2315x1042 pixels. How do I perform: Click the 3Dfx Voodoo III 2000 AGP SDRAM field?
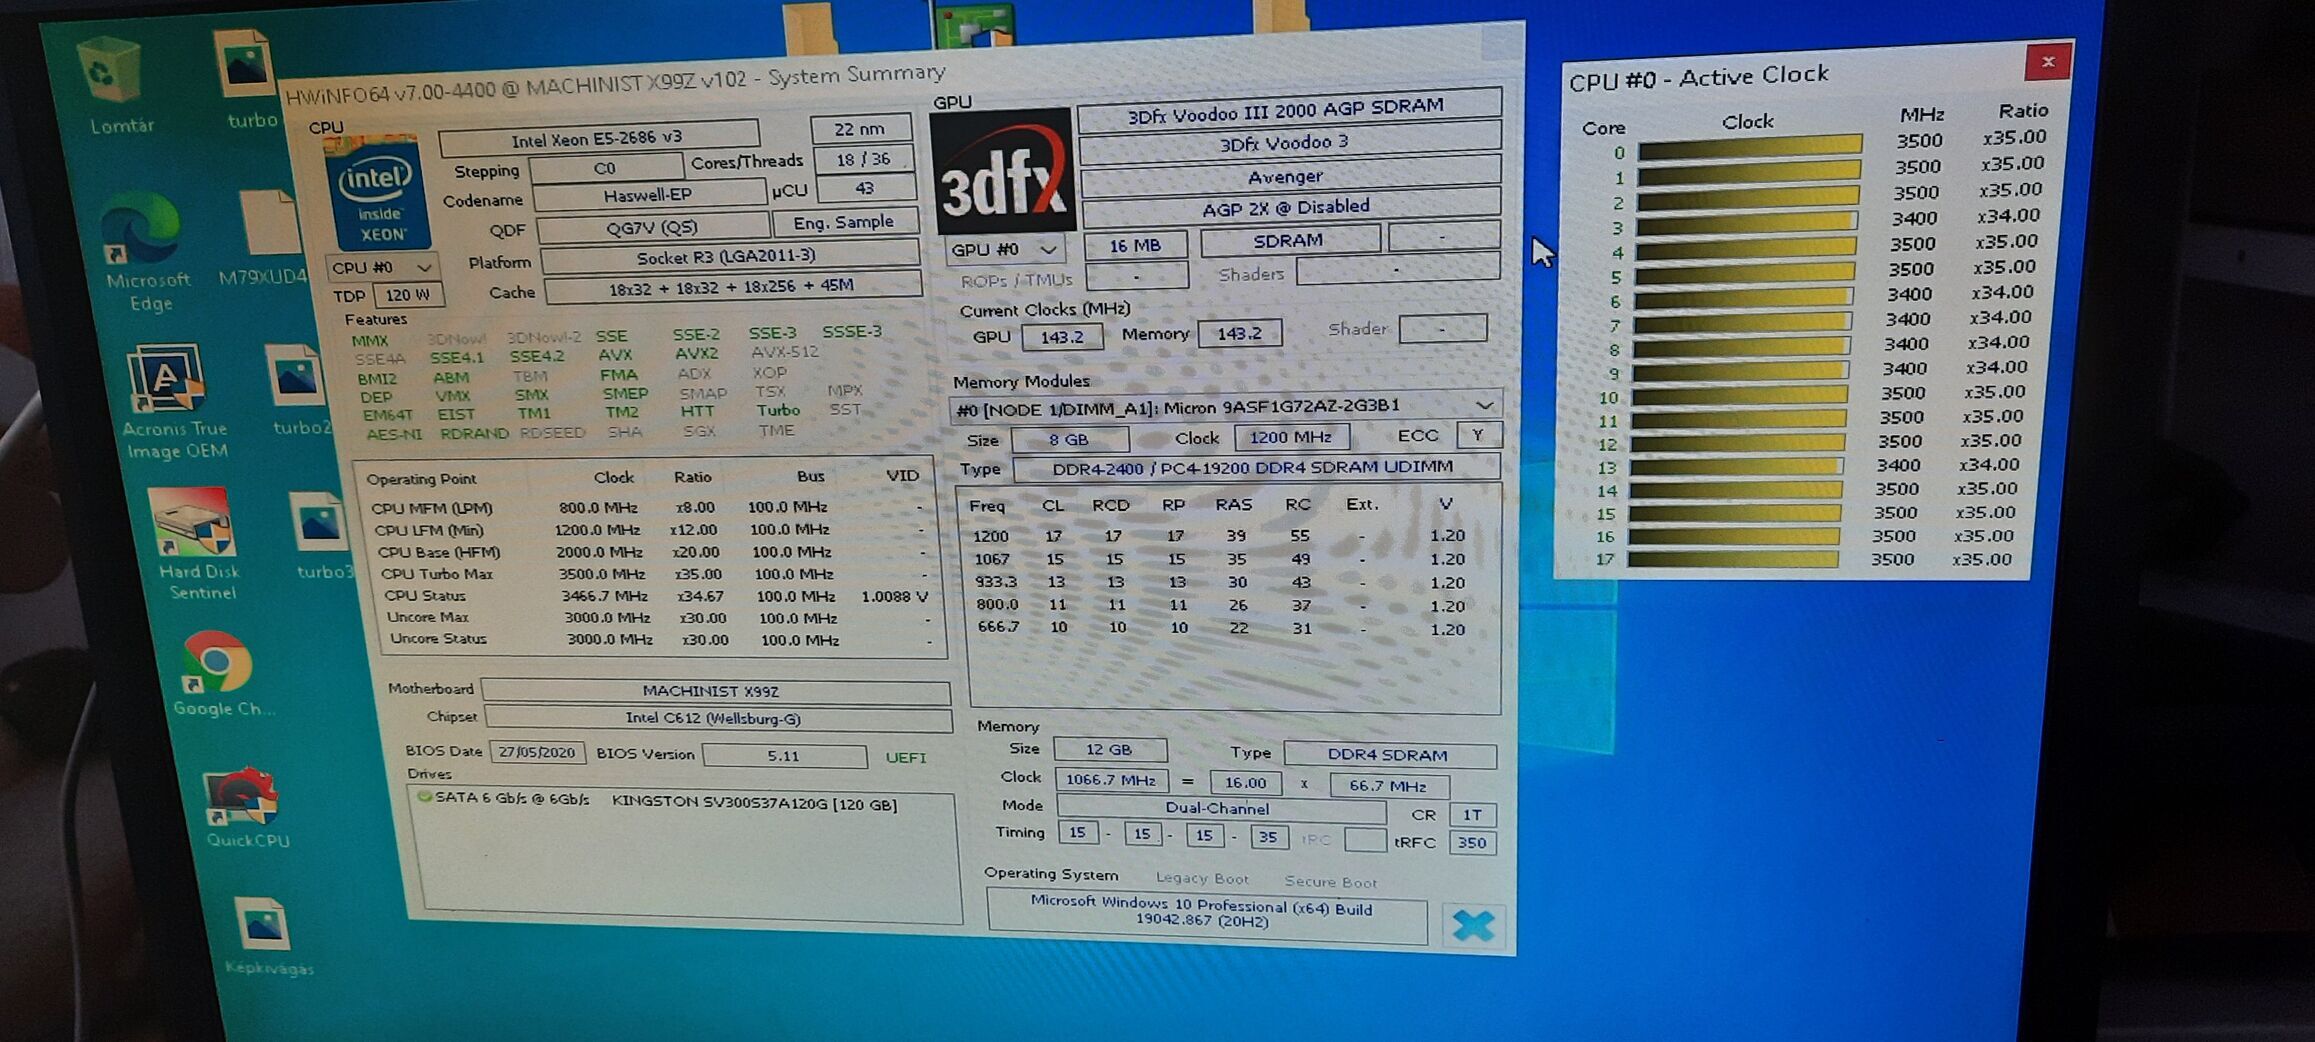pyautogui.click(x=1288, y=110)
